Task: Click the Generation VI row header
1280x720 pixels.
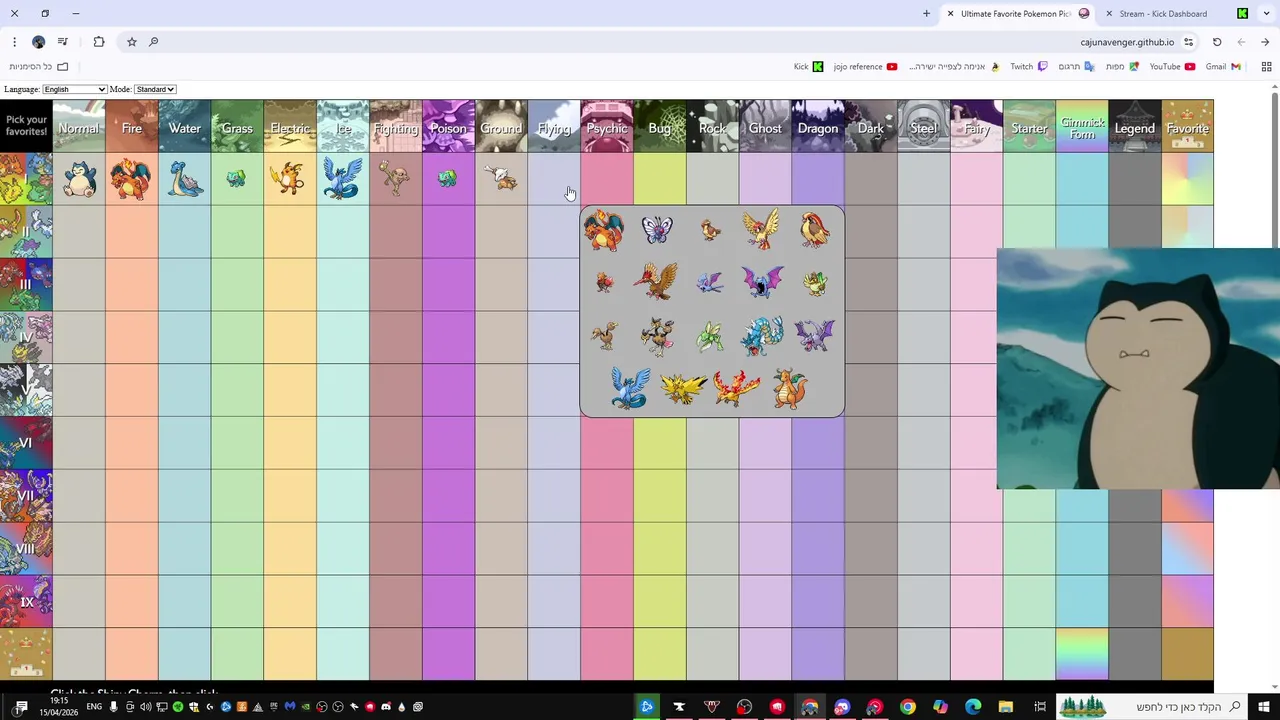Action: [26, 443]
